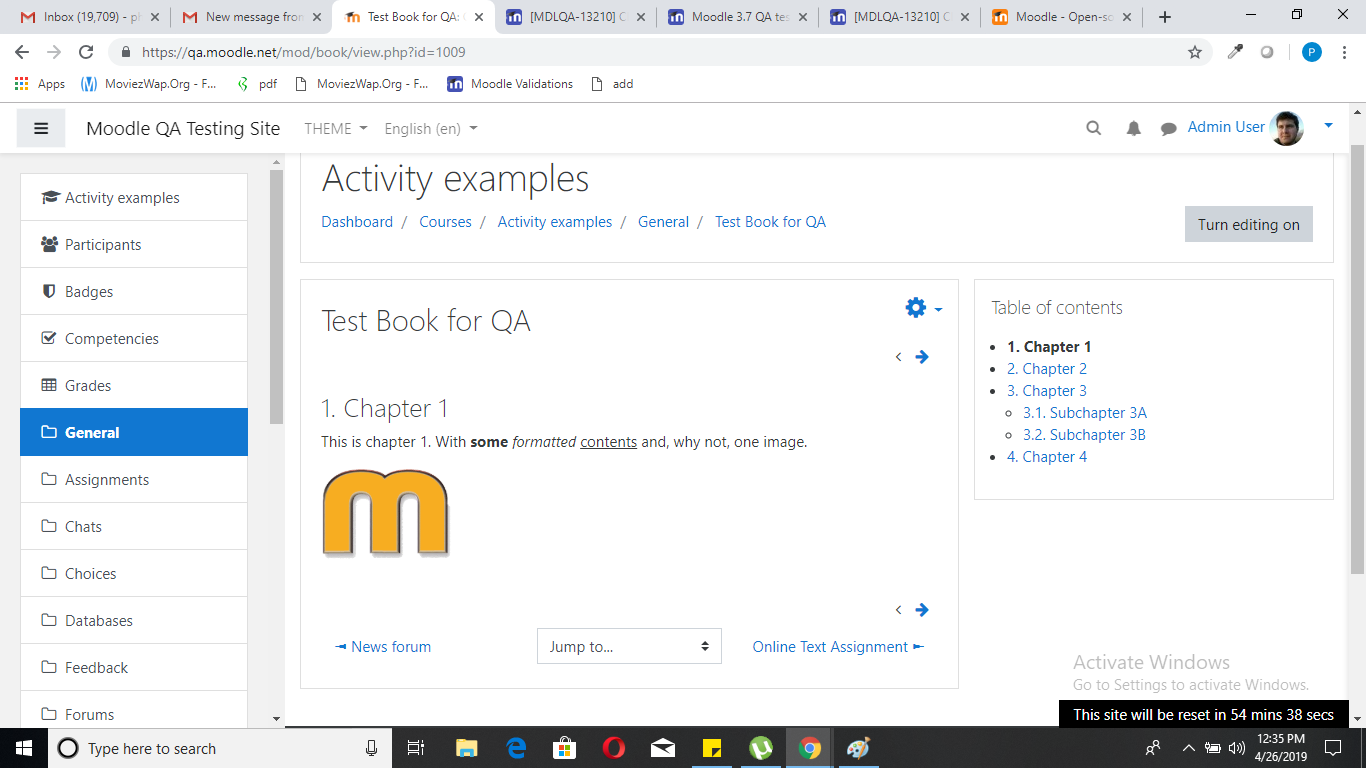This screenshot has height=768, width=1366.
Task: Click the browser address bar URL
Action: click(304, 52)
